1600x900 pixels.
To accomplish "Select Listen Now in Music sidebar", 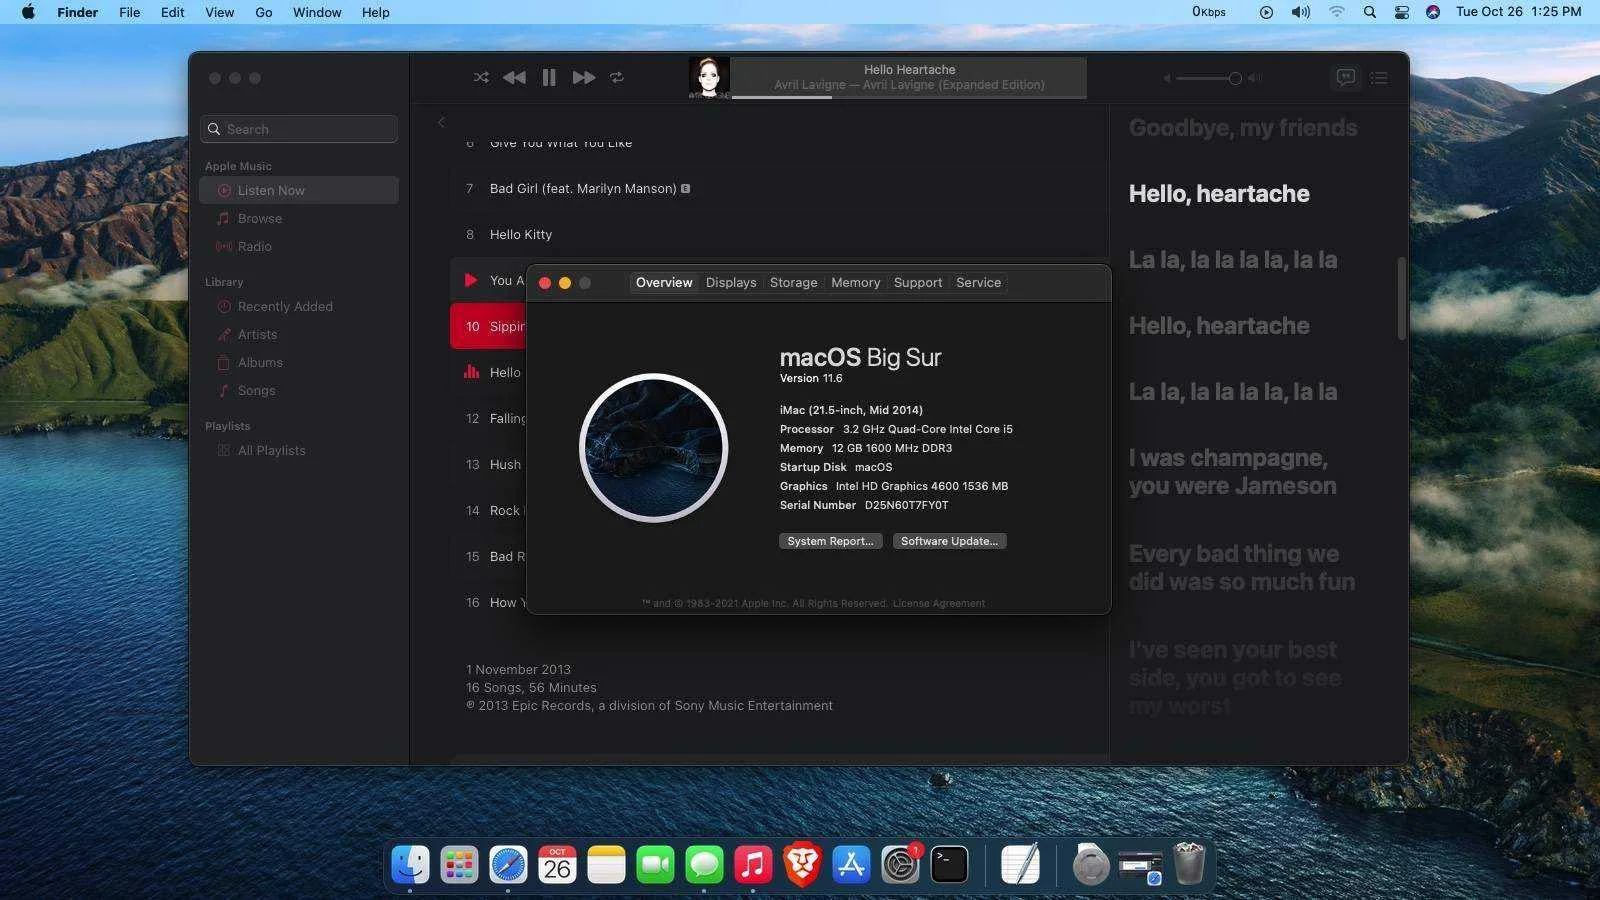I will tap(299, 190).
